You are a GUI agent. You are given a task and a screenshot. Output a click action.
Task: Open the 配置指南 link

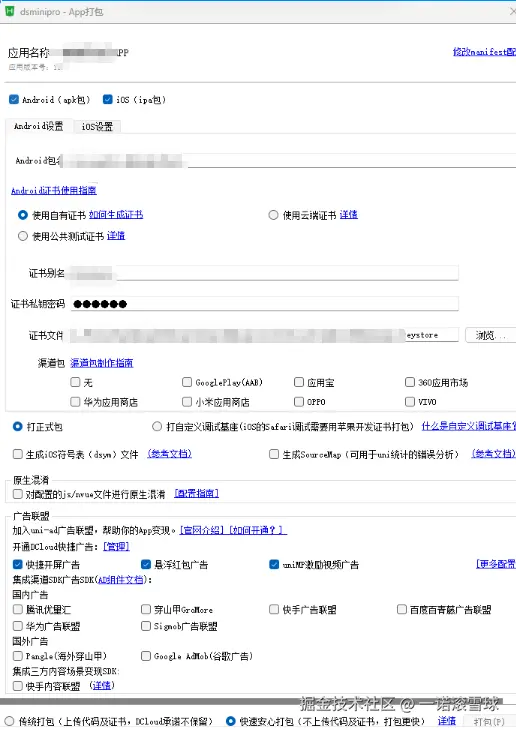tap(197, 493)
